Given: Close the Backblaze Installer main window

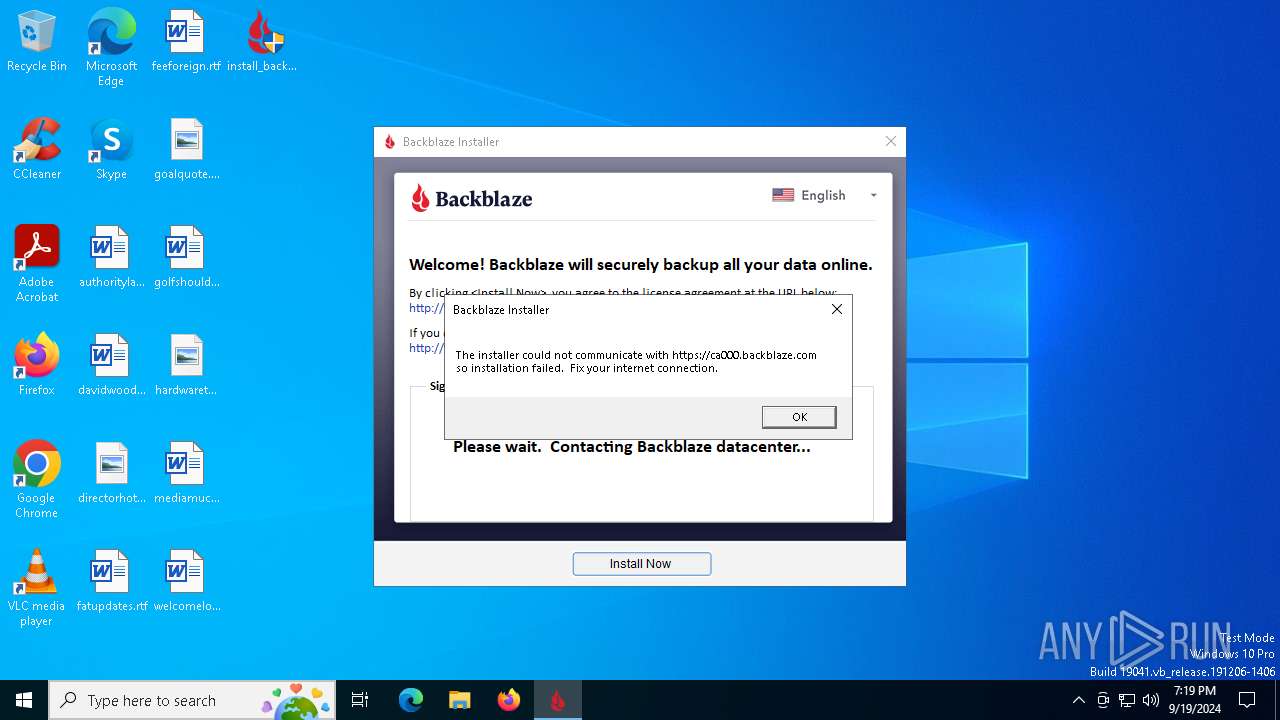Looking at the screenshot, I should (891, 141).
